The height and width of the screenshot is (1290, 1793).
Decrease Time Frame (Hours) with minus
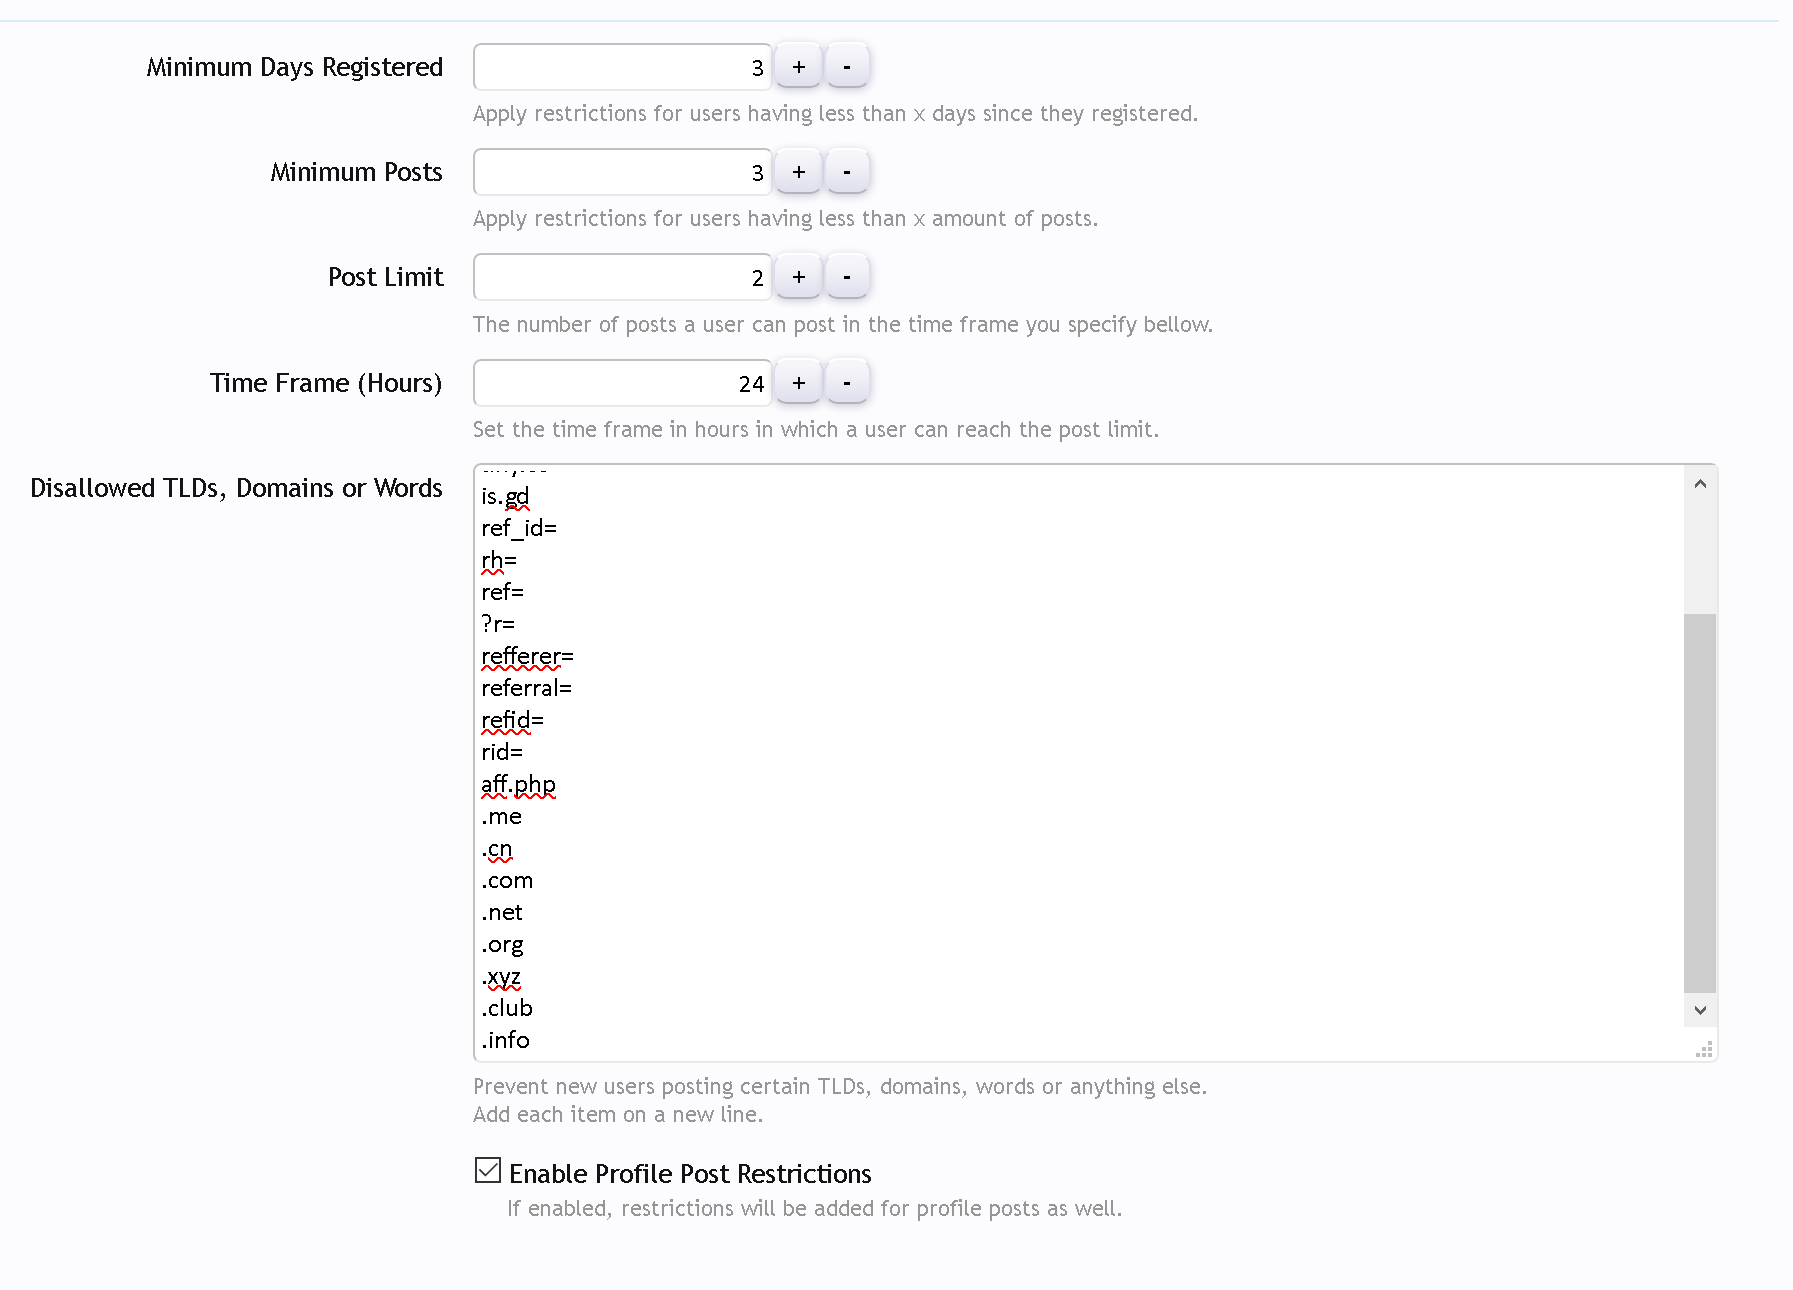click(847, 383)
